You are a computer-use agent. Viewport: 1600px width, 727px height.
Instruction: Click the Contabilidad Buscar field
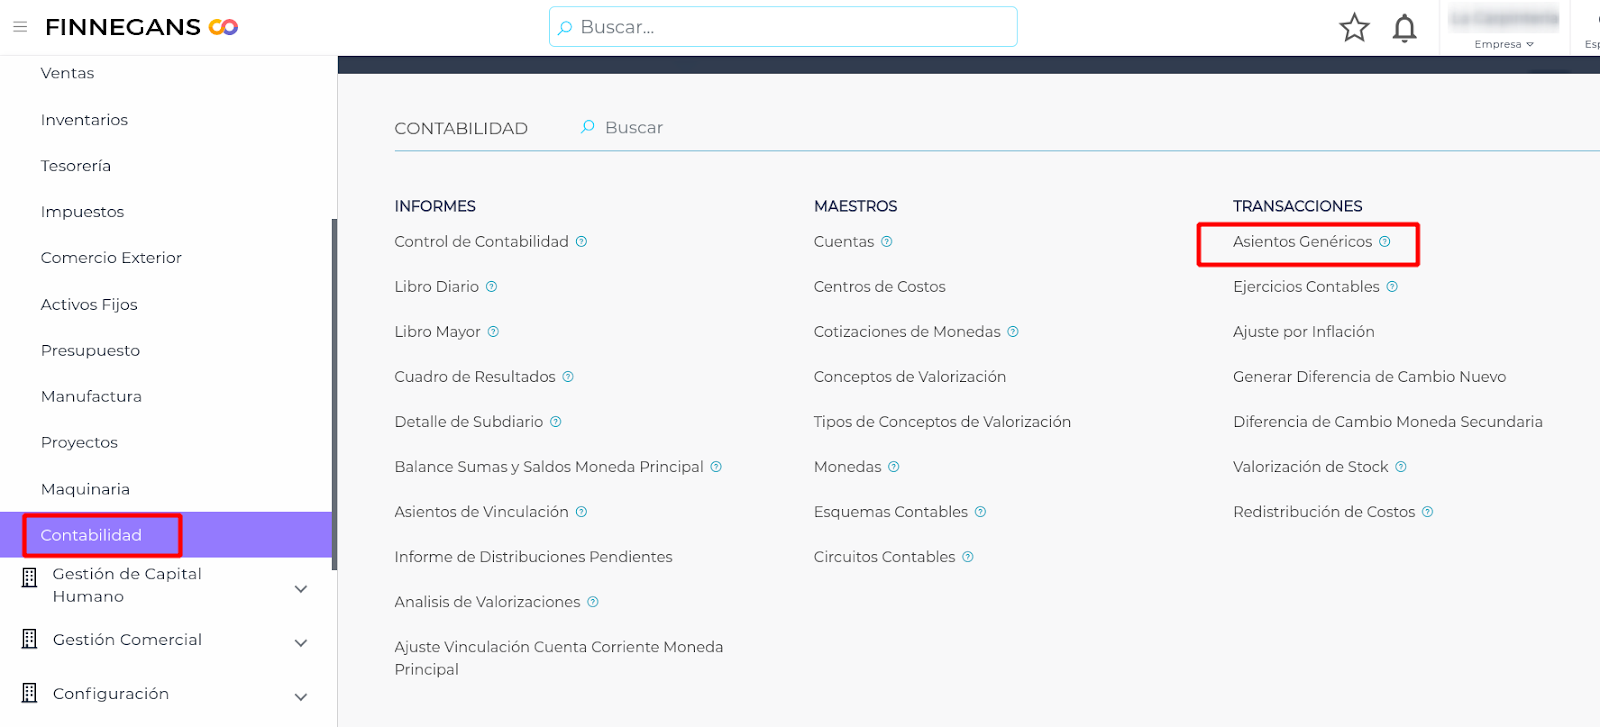(634, 128)
